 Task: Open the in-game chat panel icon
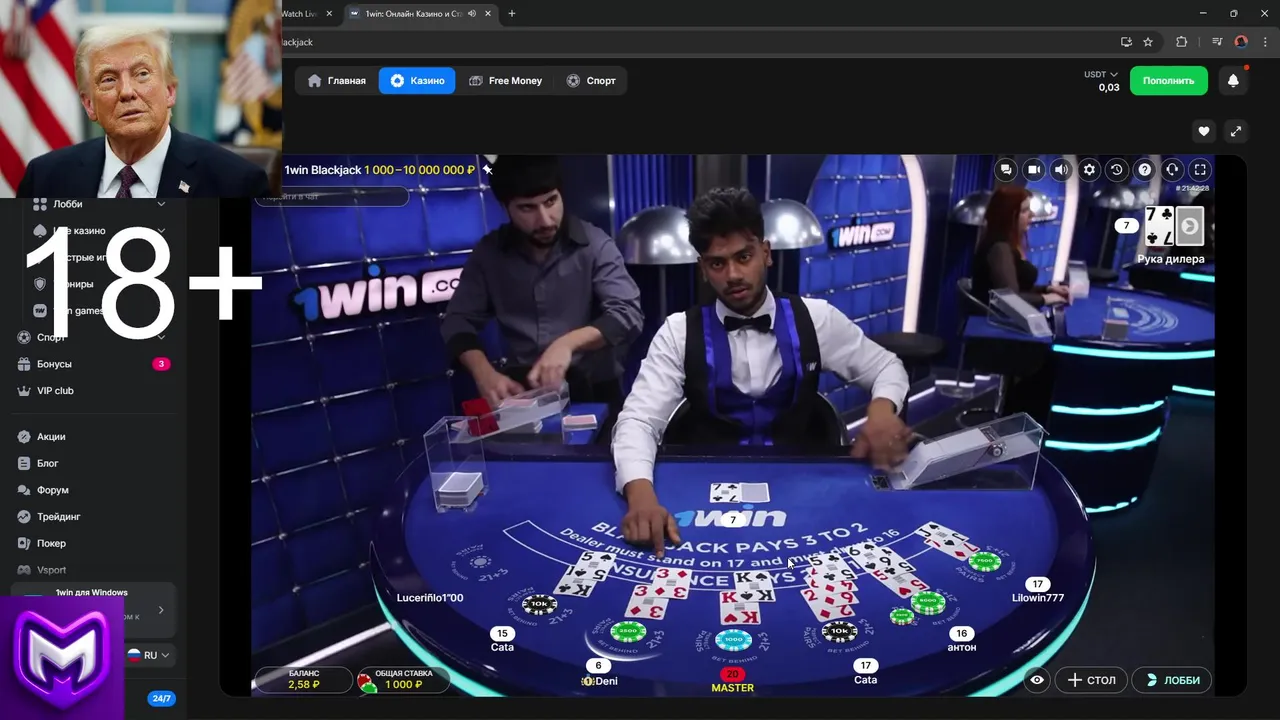point(1006,170)
